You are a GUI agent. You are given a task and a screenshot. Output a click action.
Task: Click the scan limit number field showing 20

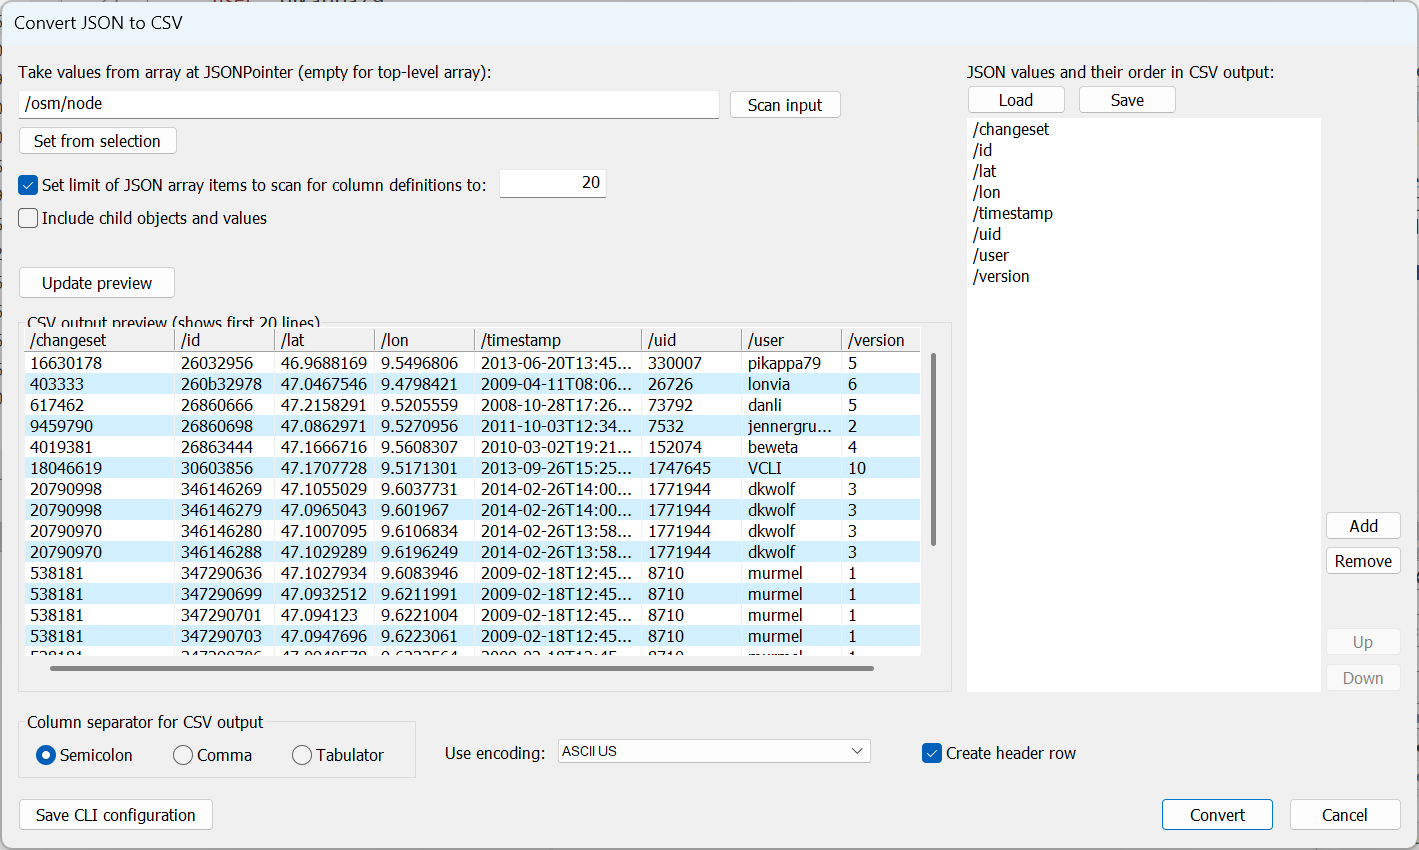click(x=553, y=183)
